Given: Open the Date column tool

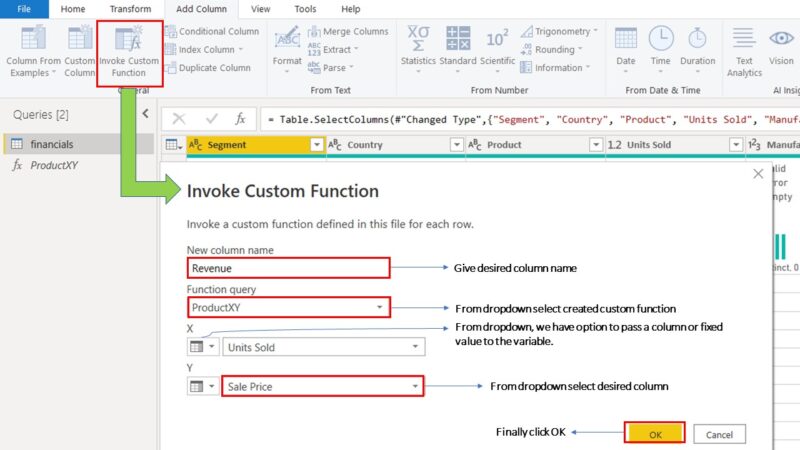Looking at the screenshot, I should (626, 40).
